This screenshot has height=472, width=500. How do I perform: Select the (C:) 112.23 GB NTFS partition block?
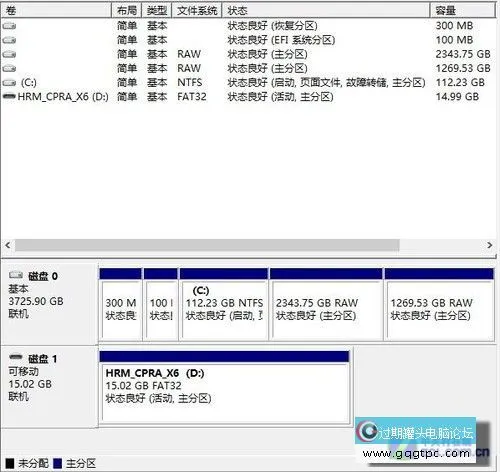coord(224,305)
